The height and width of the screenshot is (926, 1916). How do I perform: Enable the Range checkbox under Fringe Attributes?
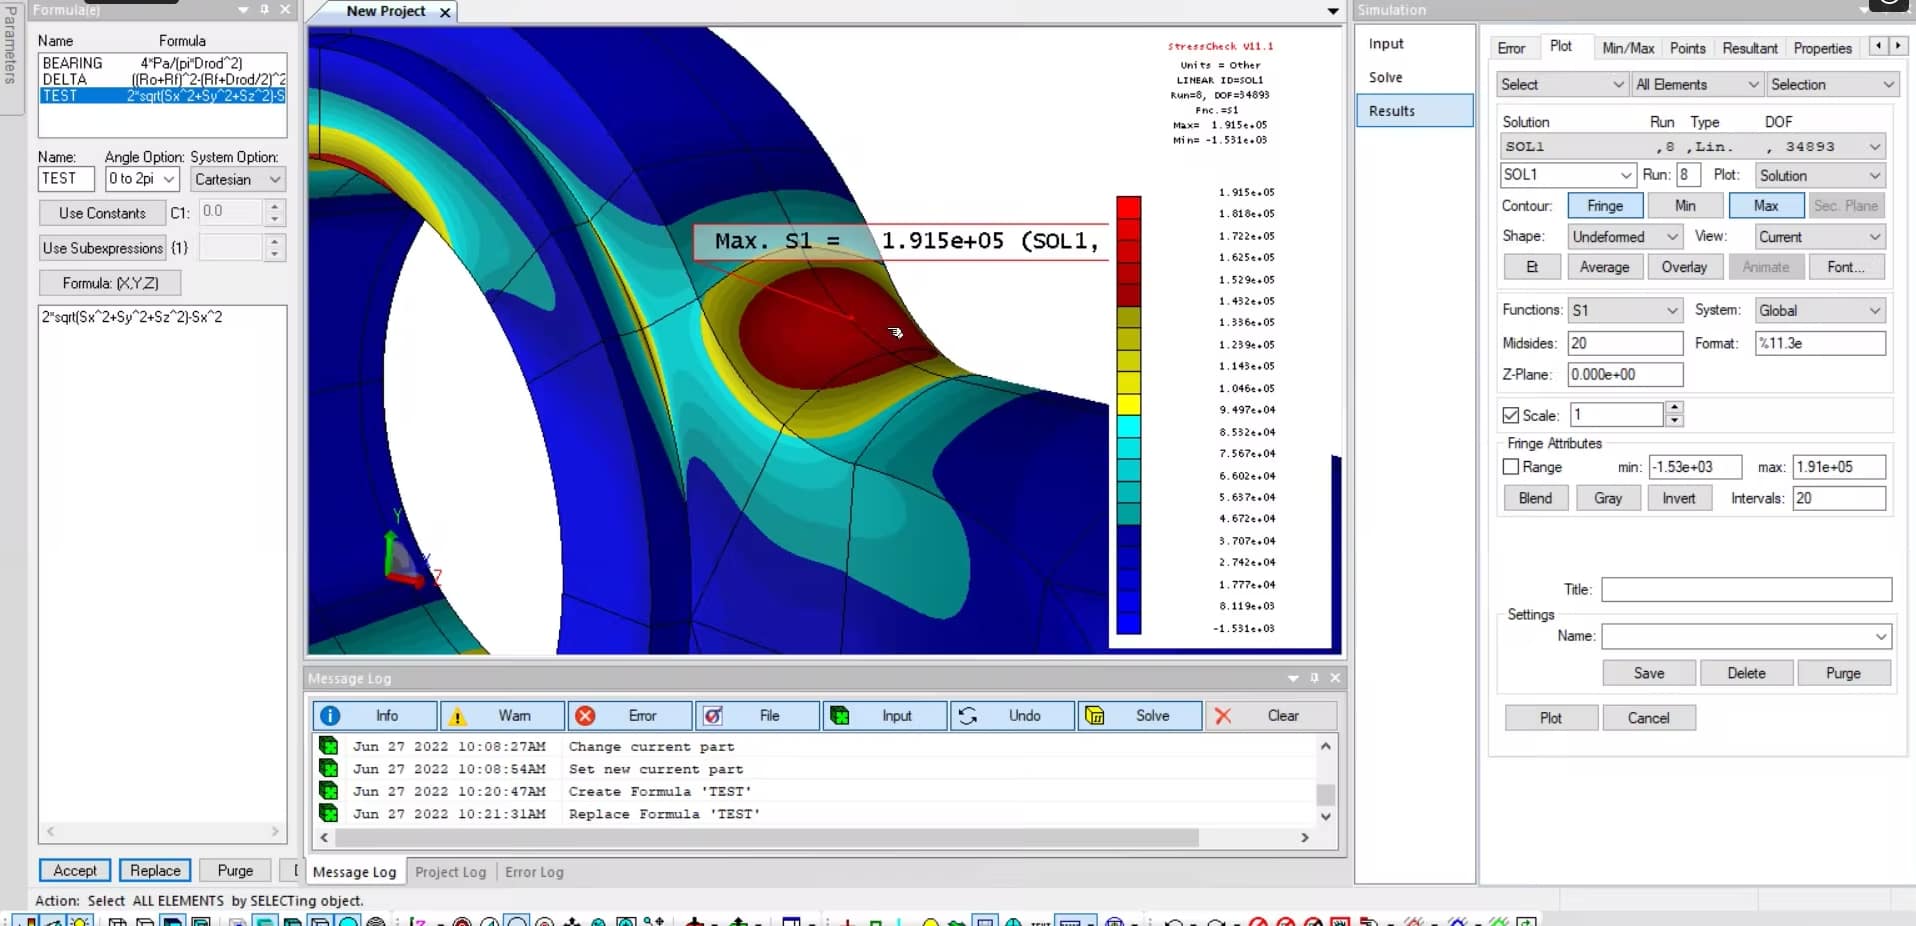coord(1510,467)
